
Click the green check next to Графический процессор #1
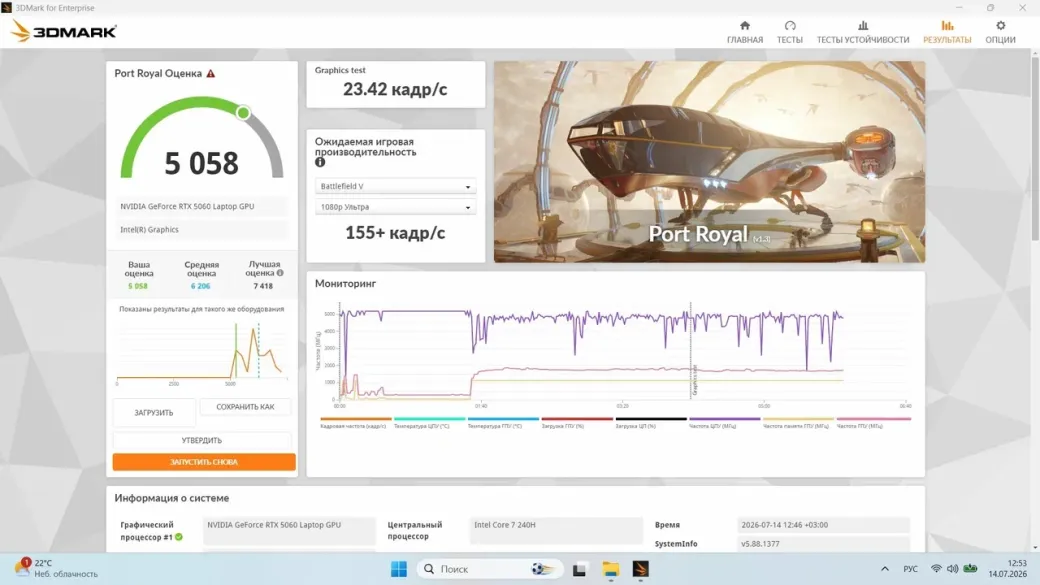[178, 537]
